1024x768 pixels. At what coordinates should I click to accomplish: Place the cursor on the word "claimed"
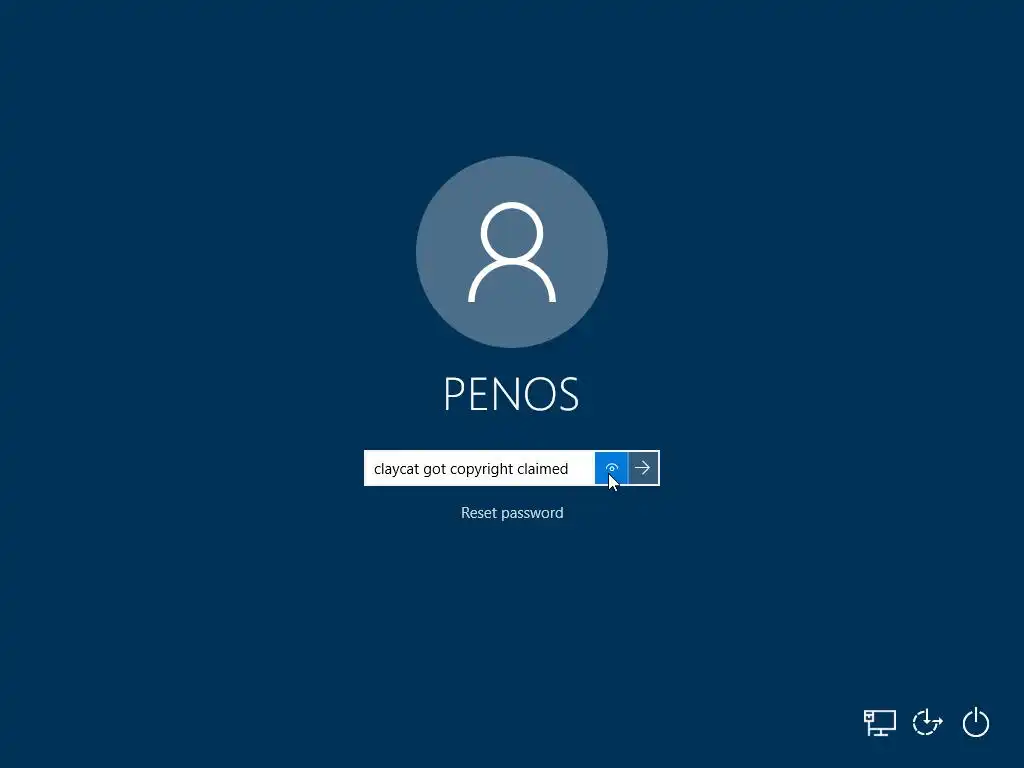(x=542, y=469)
